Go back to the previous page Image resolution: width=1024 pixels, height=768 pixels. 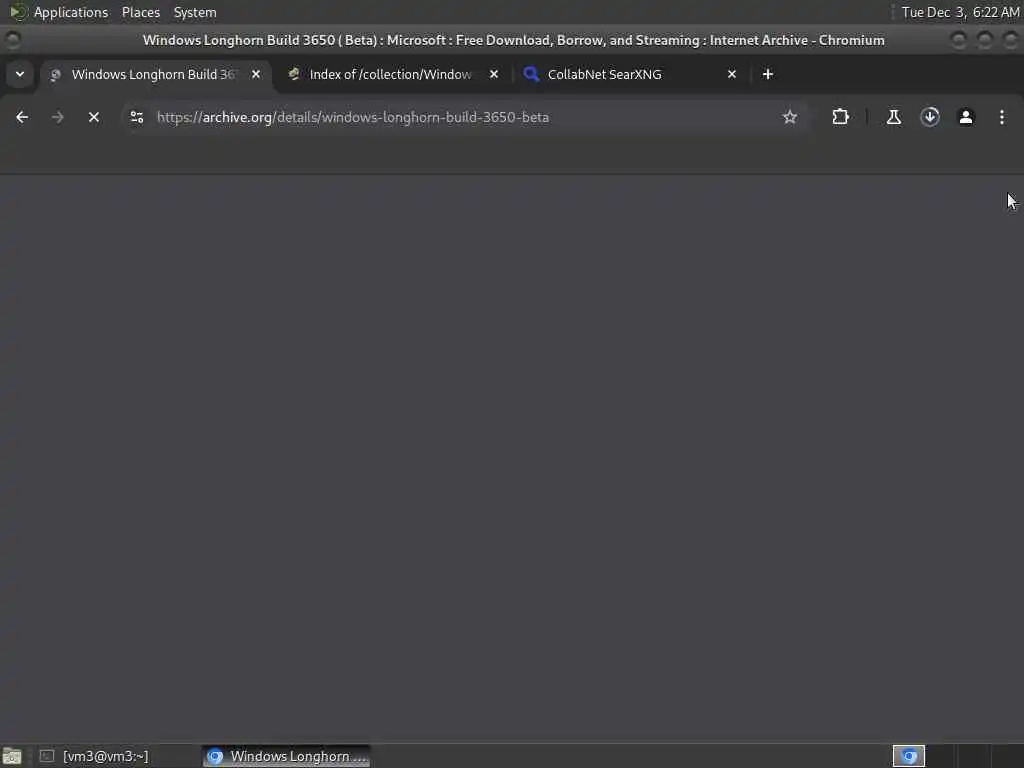22,117
